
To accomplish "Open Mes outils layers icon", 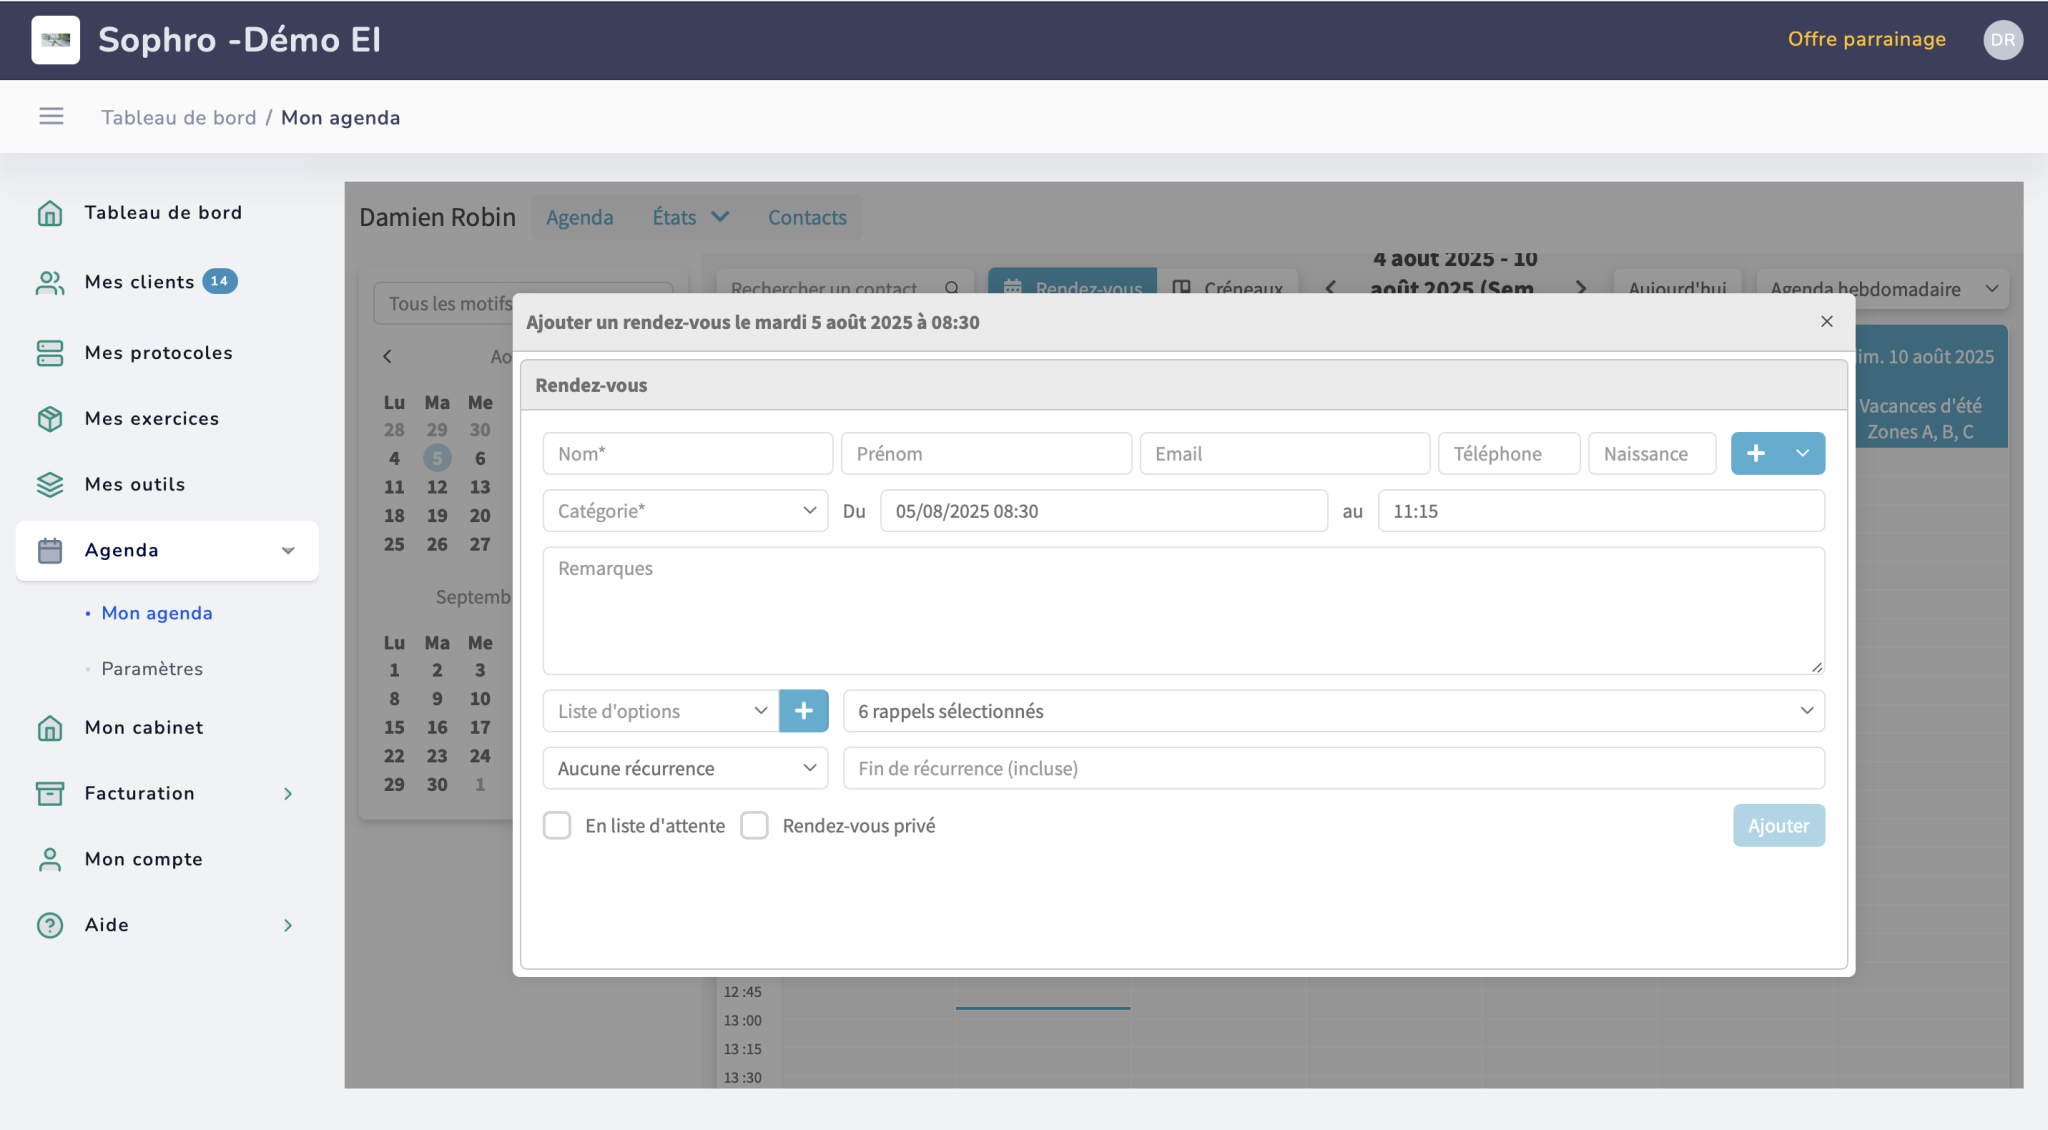I will click(x=50, y=485).
